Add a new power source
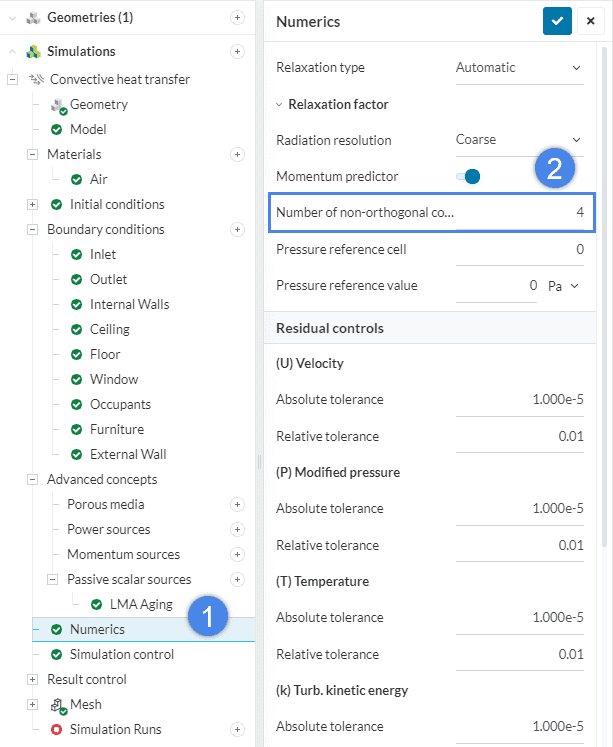This screenshot has height=747, width=613. [x=237, y=529]
